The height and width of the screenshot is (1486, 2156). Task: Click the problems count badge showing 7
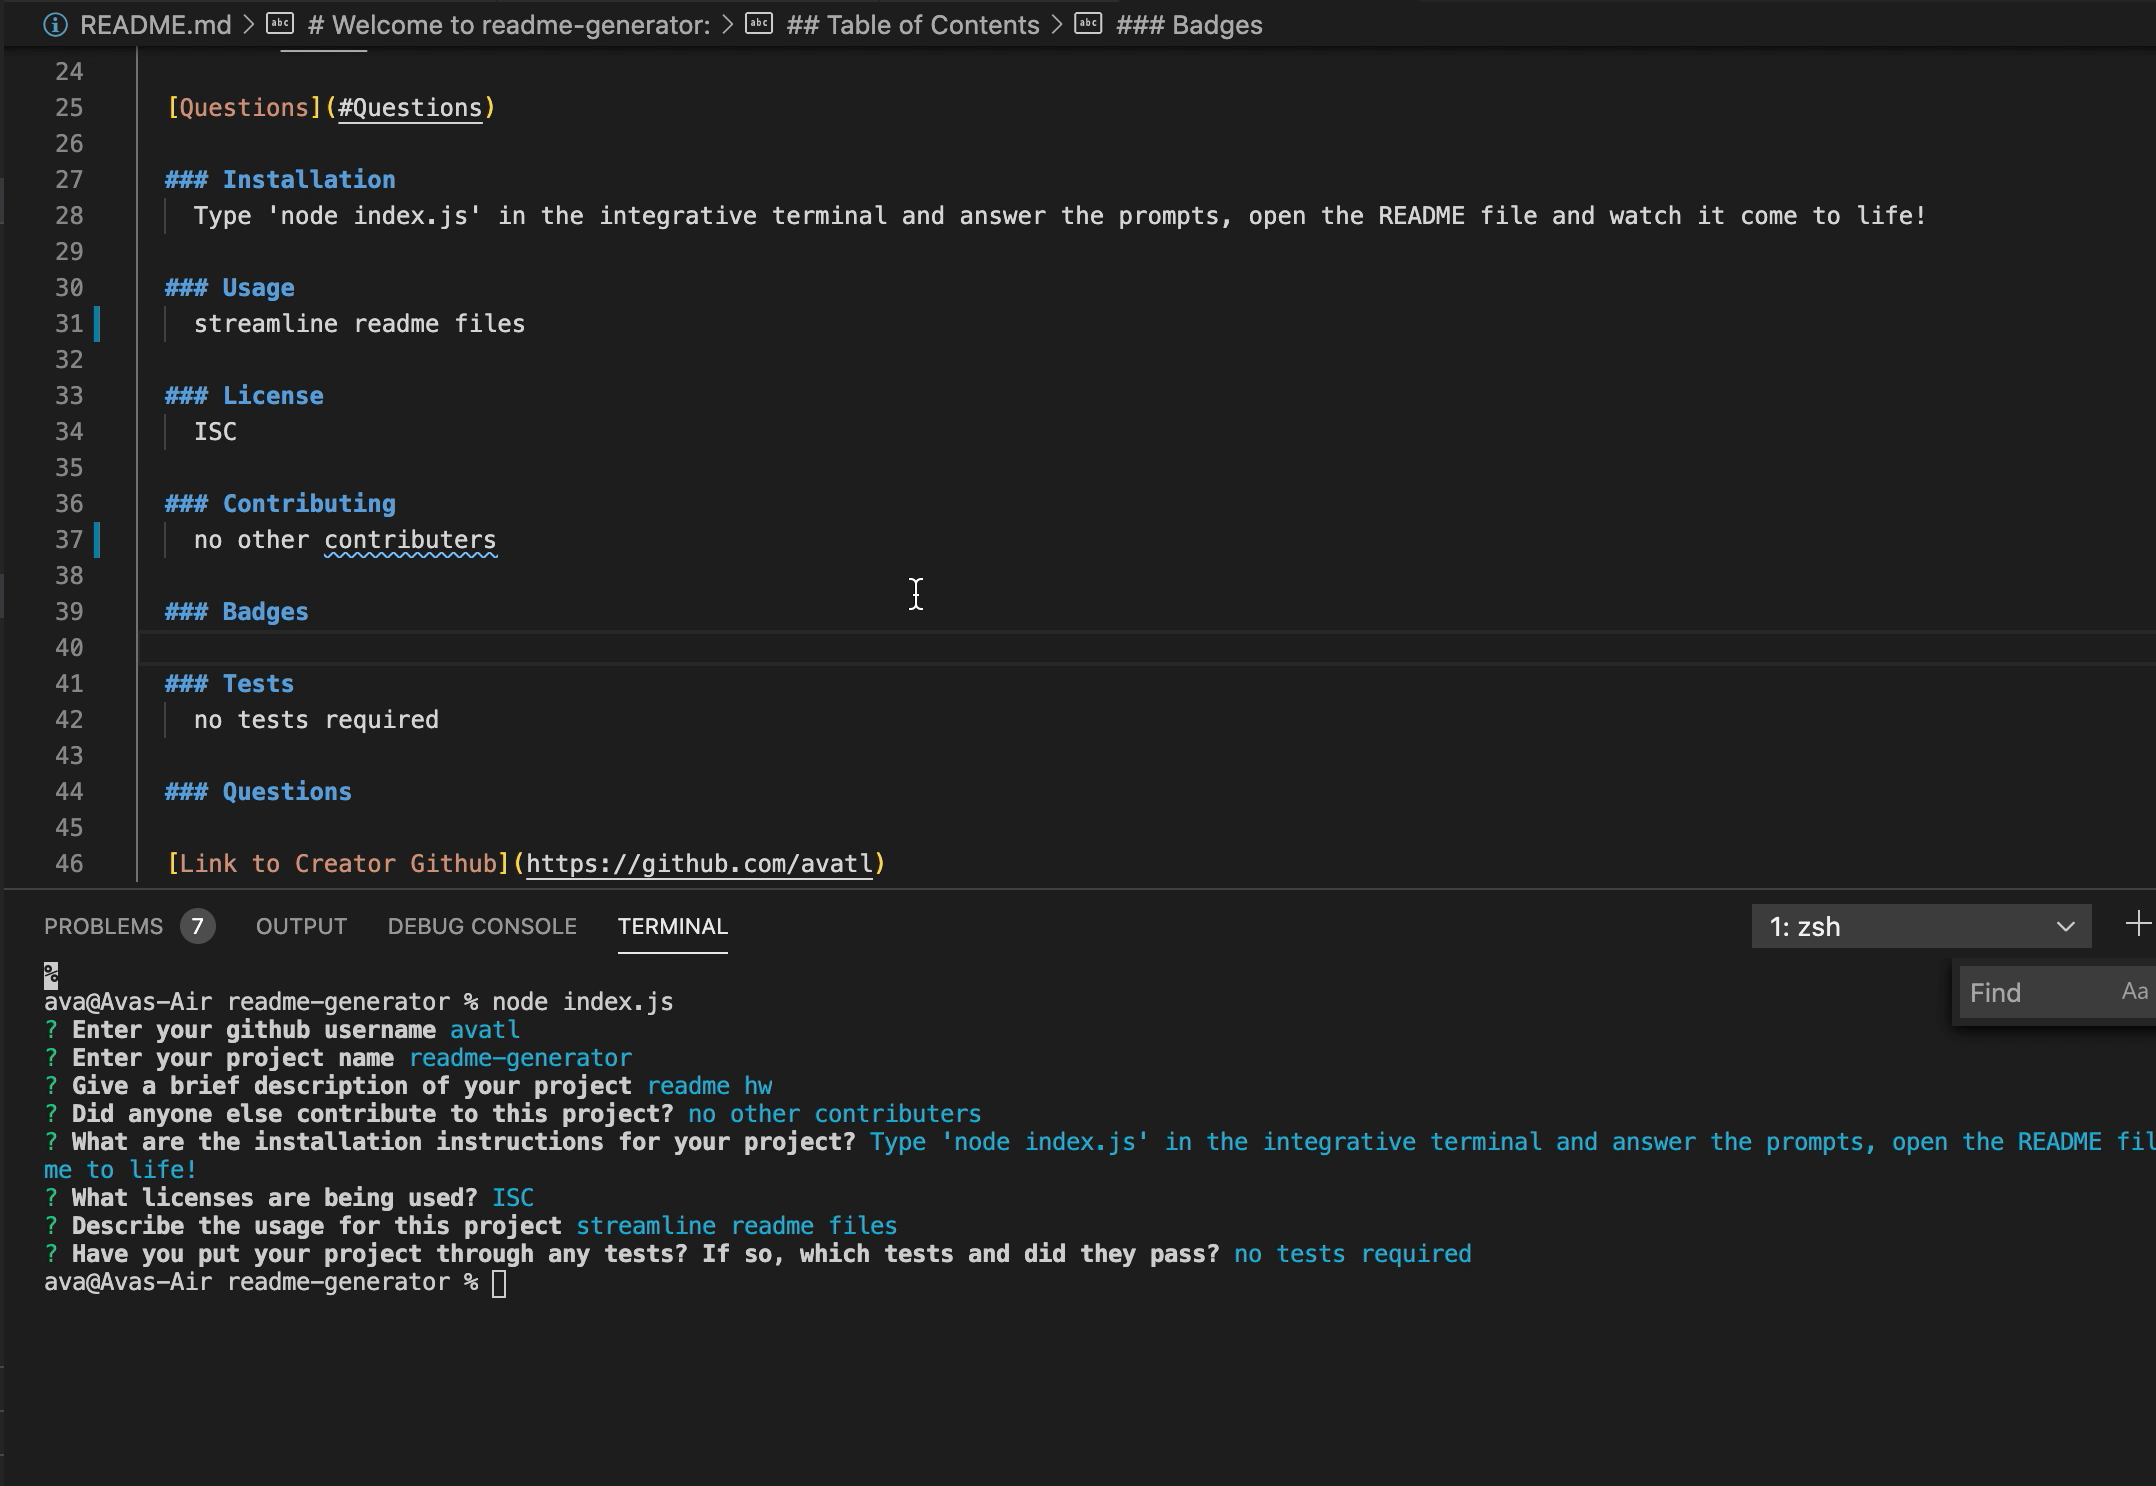click(x=197, y=926)
